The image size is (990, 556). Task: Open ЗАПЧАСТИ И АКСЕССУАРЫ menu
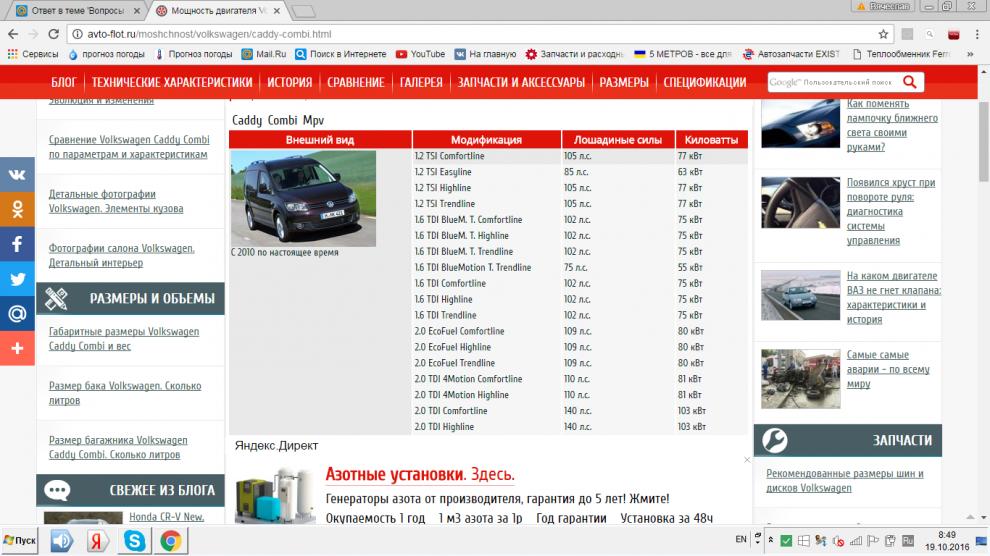click(521, 83)
